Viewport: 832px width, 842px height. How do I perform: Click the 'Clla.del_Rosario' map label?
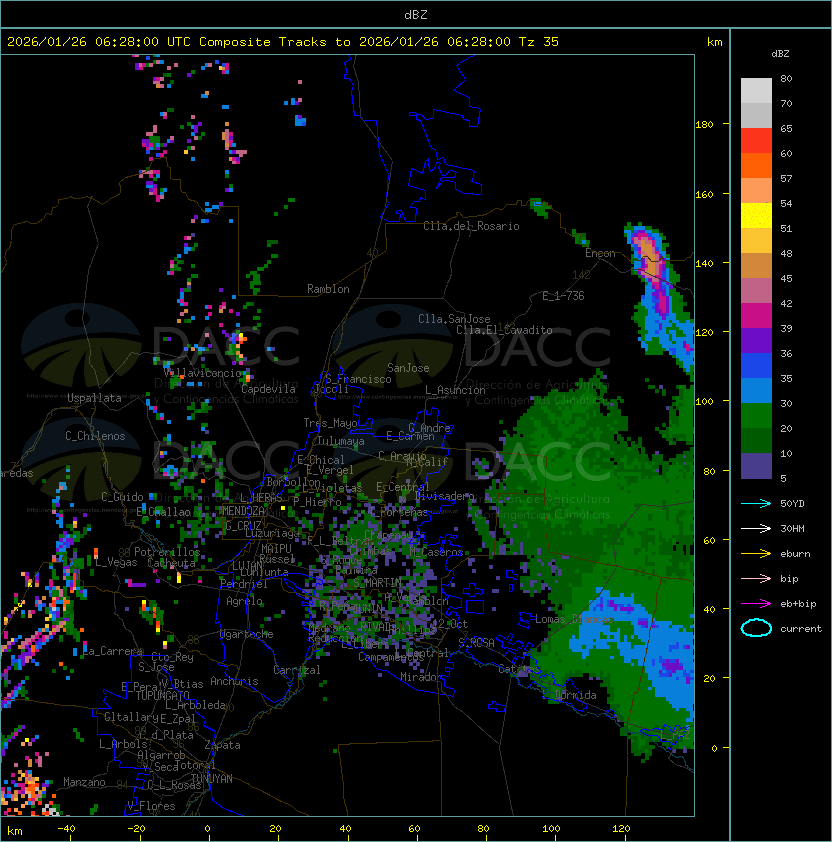[471, 226]
